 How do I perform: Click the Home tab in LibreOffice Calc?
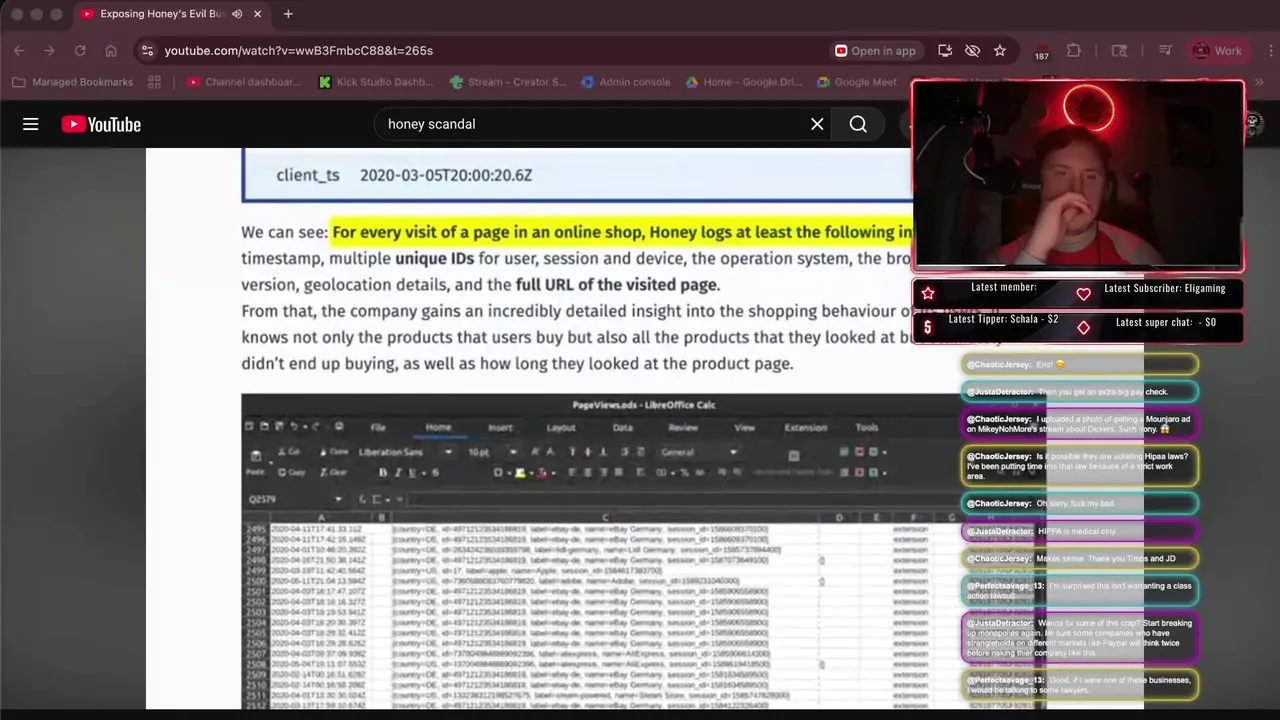click(x=438, y=427)
